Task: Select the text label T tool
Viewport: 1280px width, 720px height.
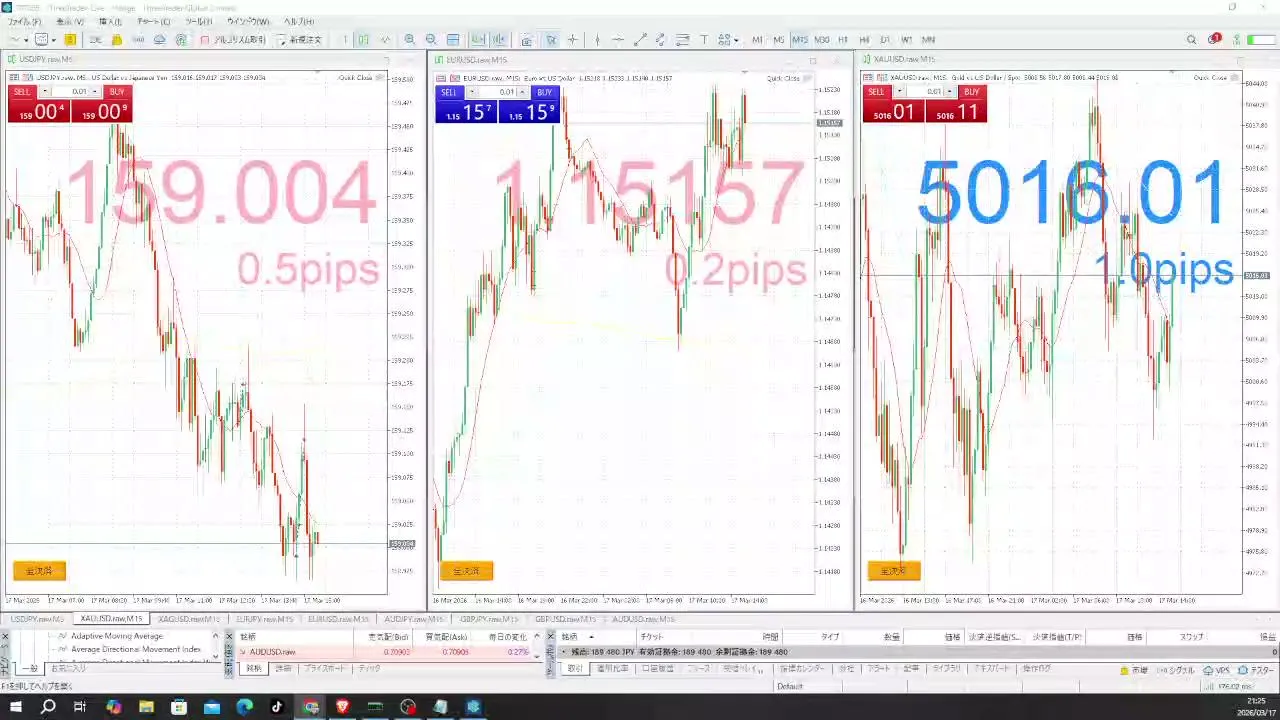Action: coord(704,40)
